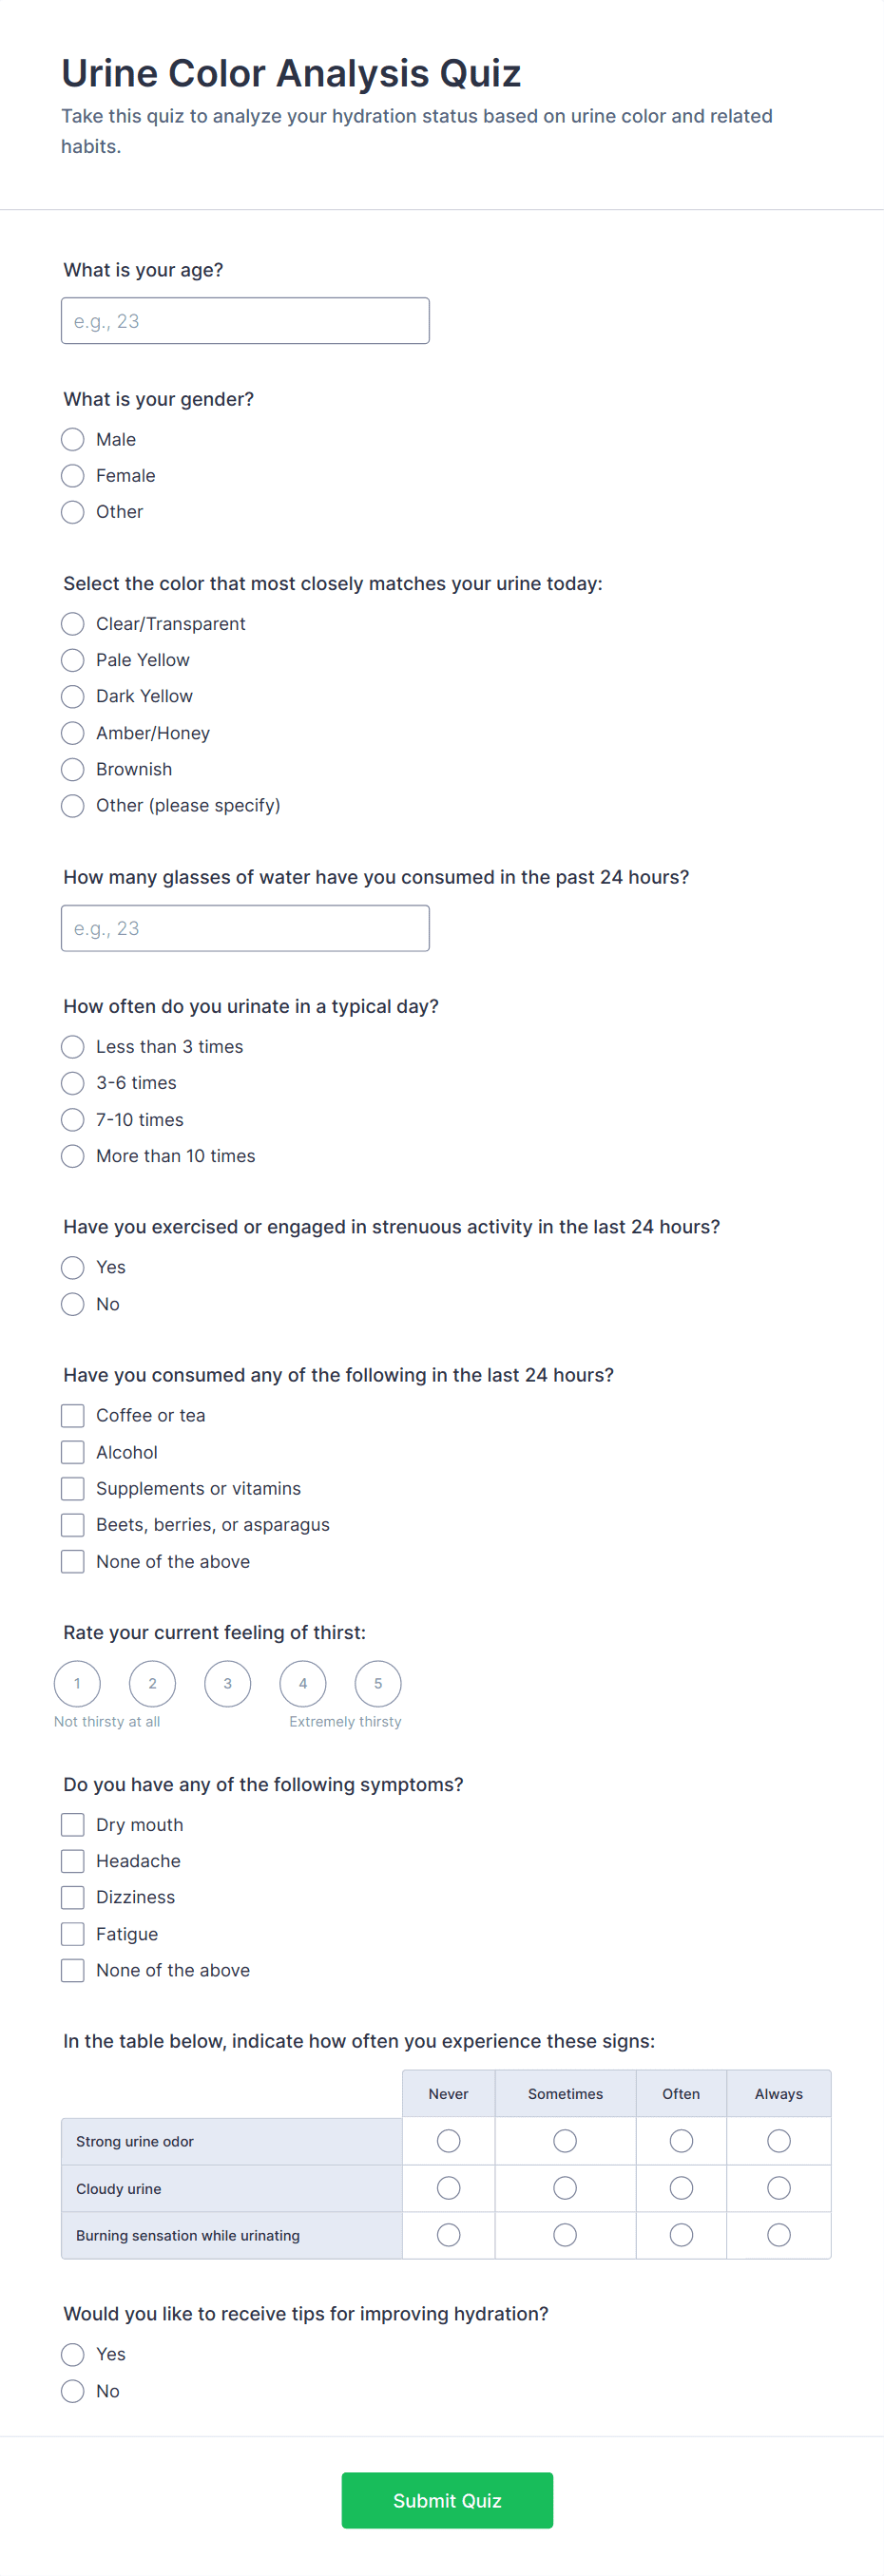
Task: Rate thirst as 3
Action: [227, 1683]
